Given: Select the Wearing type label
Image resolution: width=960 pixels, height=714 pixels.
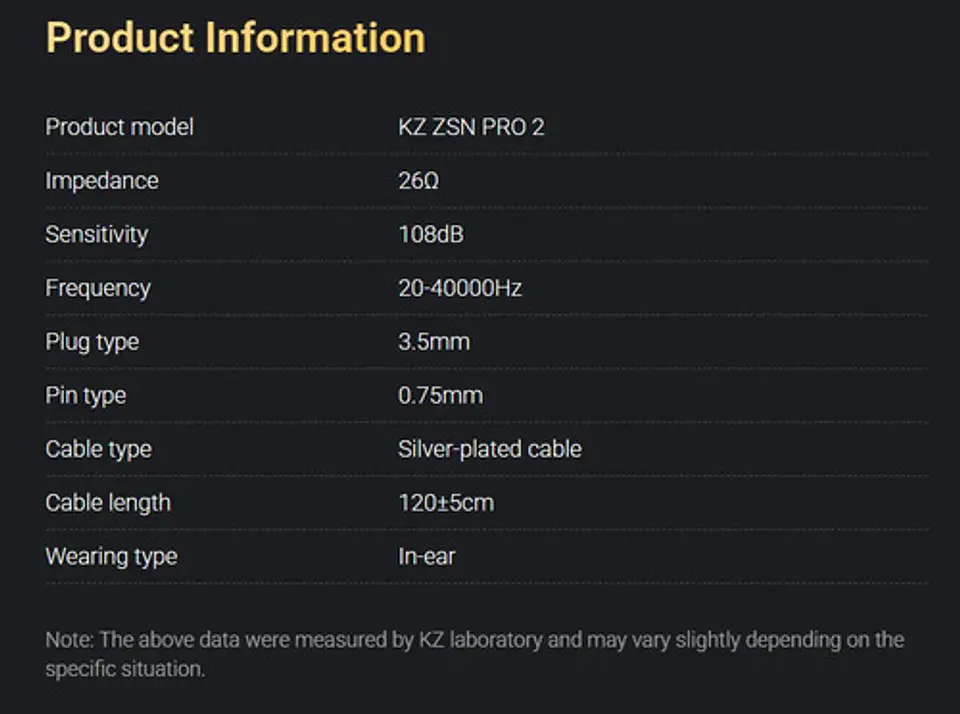Looking at the screenshot, I should [x=111, y=557].
